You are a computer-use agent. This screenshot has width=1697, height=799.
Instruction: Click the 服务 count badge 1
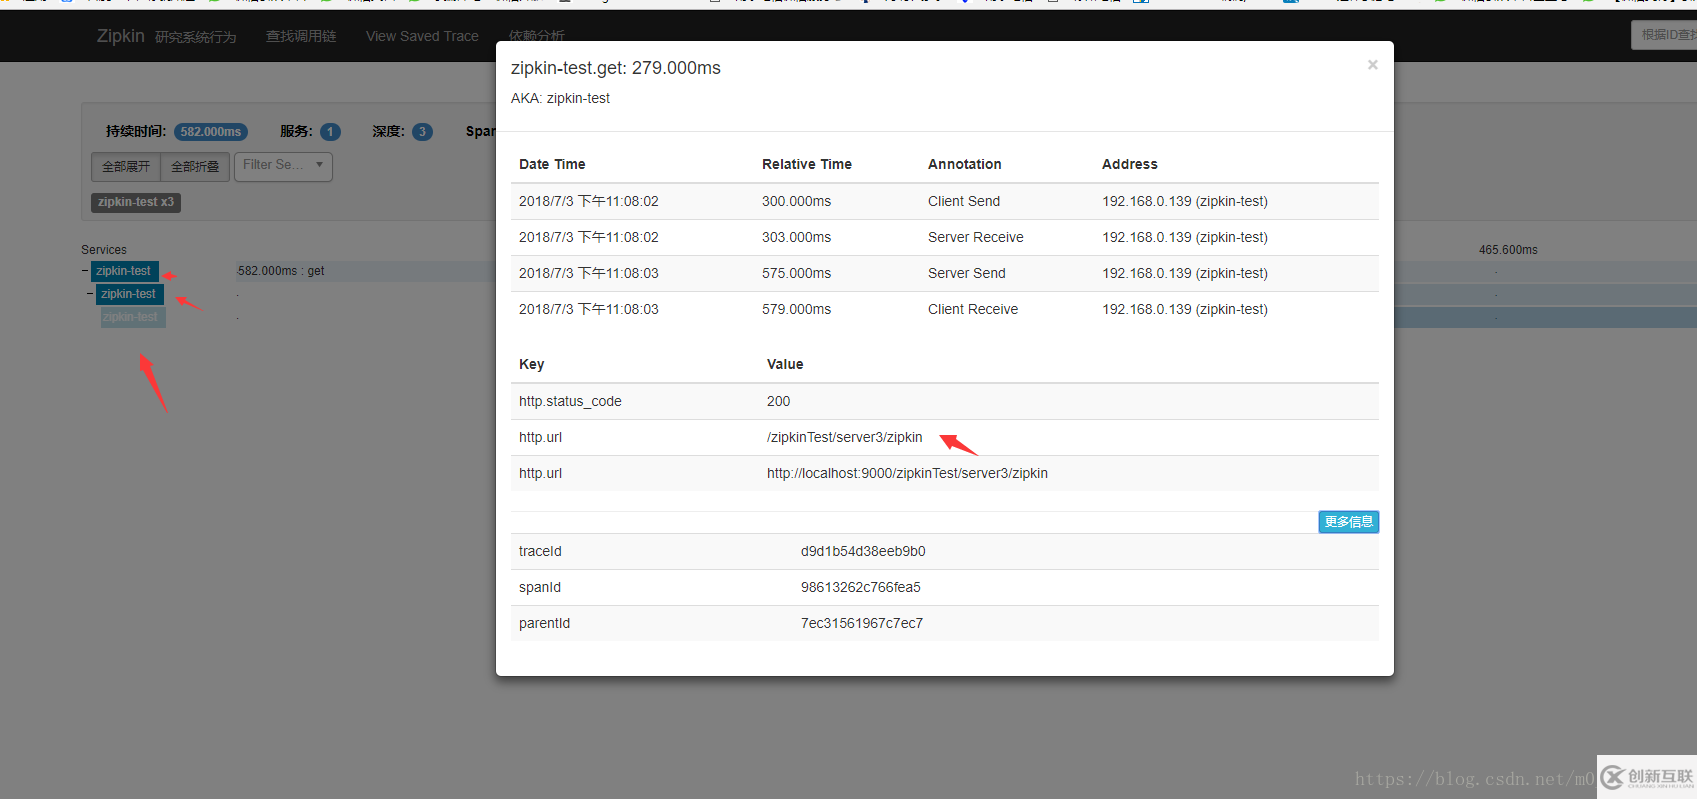[x=330, y=132]
